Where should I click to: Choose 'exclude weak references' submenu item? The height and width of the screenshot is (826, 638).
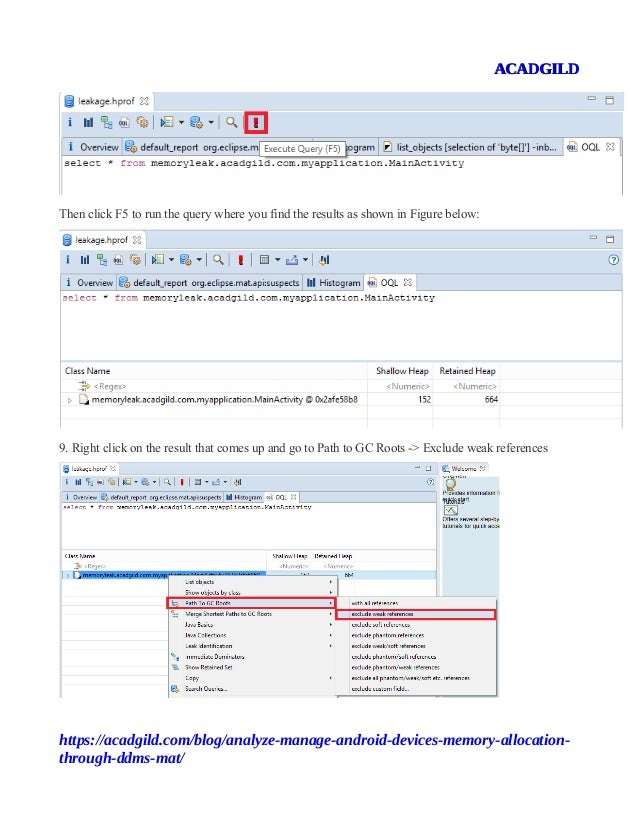point(416,614)
